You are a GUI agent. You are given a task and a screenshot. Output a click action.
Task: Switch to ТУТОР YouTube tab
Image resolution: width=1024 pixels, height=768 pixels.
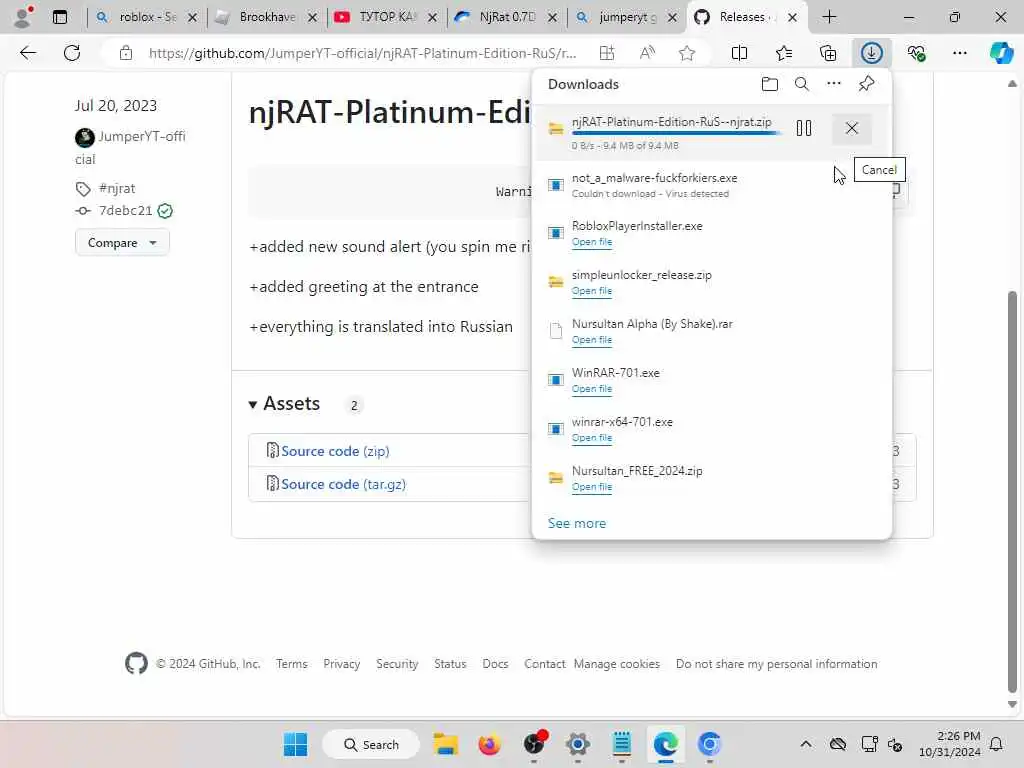(x=387, y=17)
